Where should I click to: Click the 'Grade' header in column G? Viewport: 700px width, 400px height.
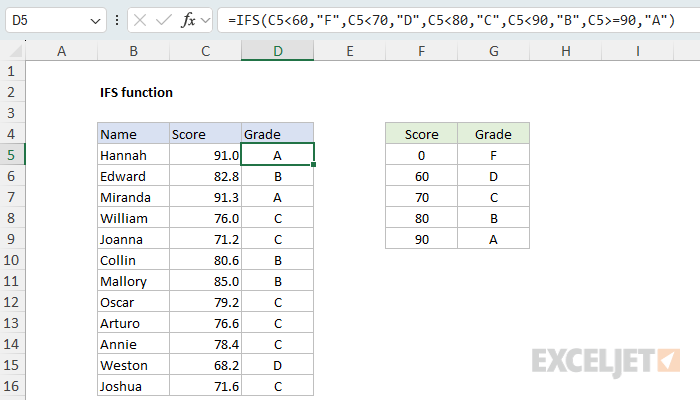pyautogui.click(x=493, y=134)
